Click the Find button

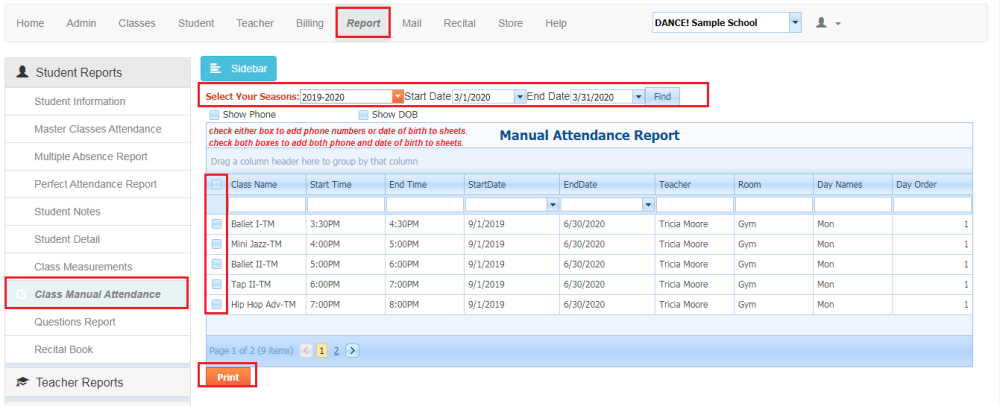coord(662,97)
